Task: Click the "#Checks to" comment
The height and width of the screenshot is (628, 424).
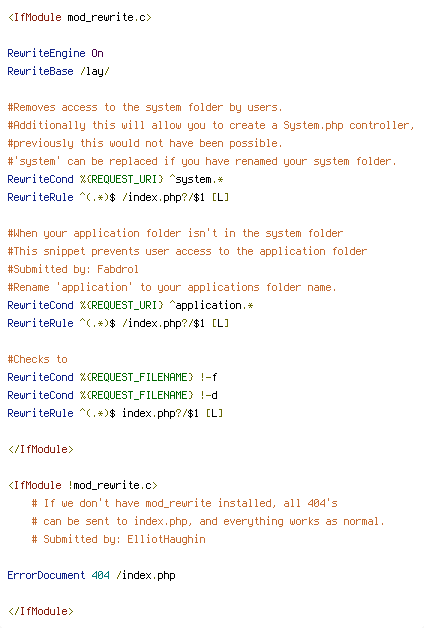Action: tap(38, 359)
